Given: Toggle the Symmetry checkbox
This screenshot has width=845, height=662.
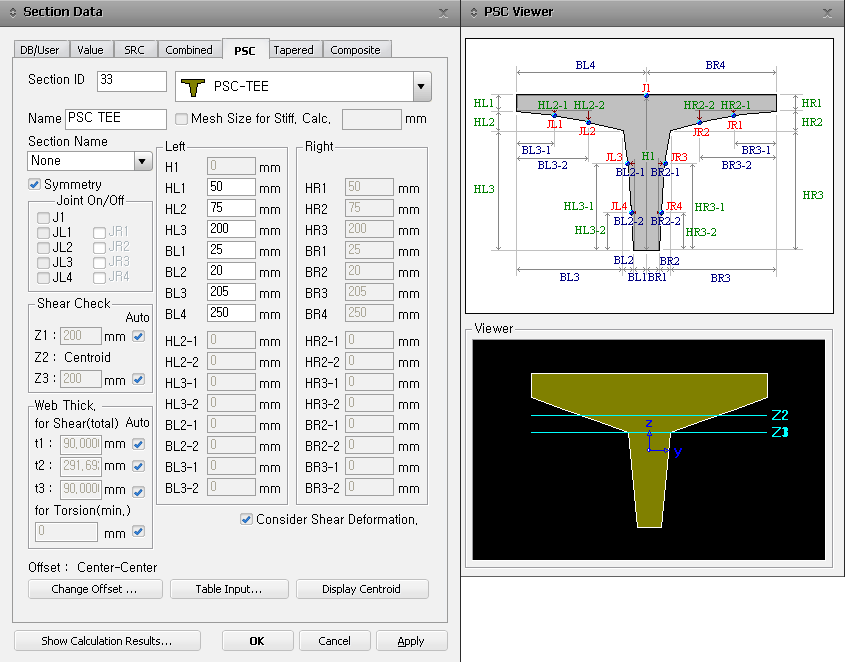Looking at the screenshot, I should pyautogui.click(x=34, y=184).
